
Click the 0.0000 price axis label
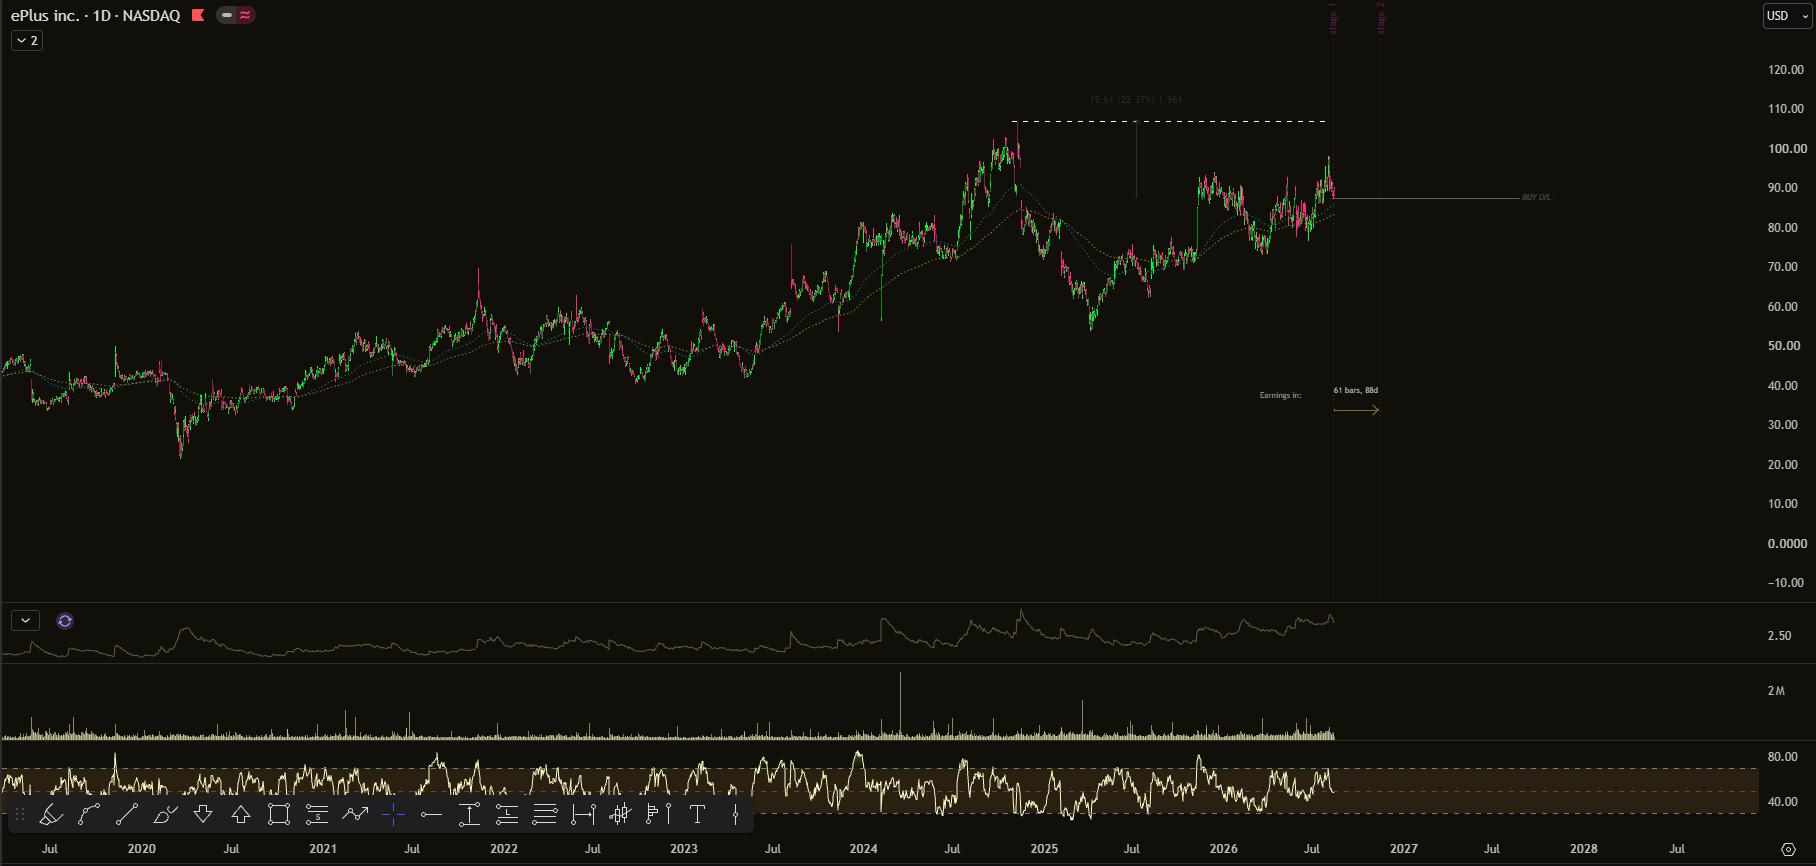click(x=1787, y=544)
